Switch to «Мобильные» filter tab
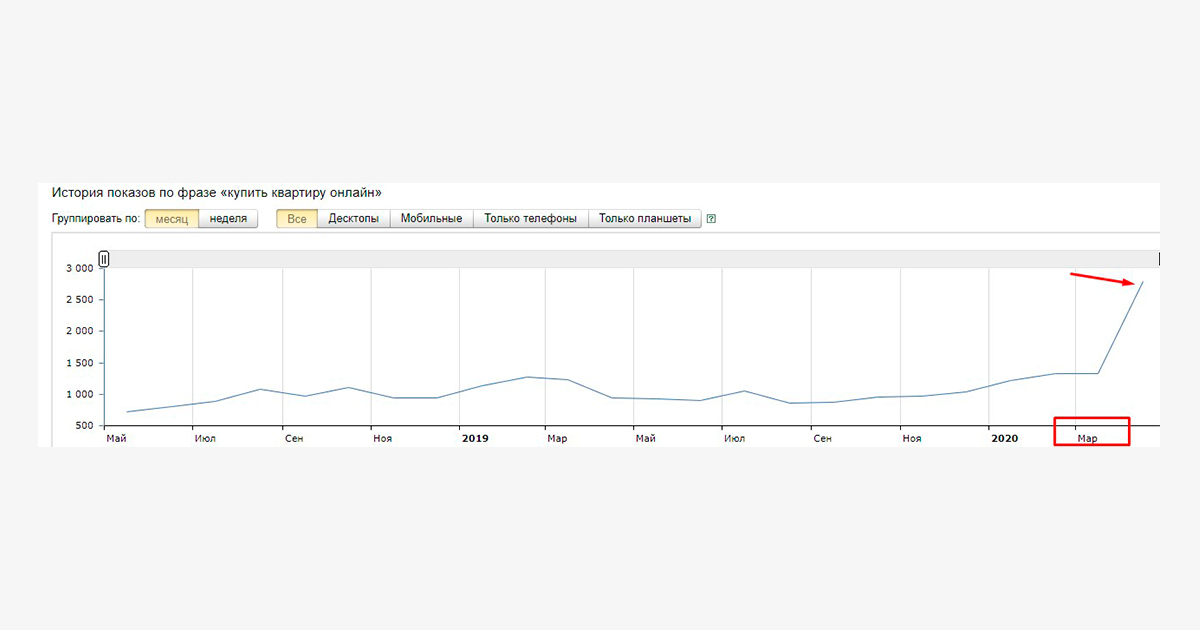This screenshot has height=630, width=1200. click(x=432, y=219)
